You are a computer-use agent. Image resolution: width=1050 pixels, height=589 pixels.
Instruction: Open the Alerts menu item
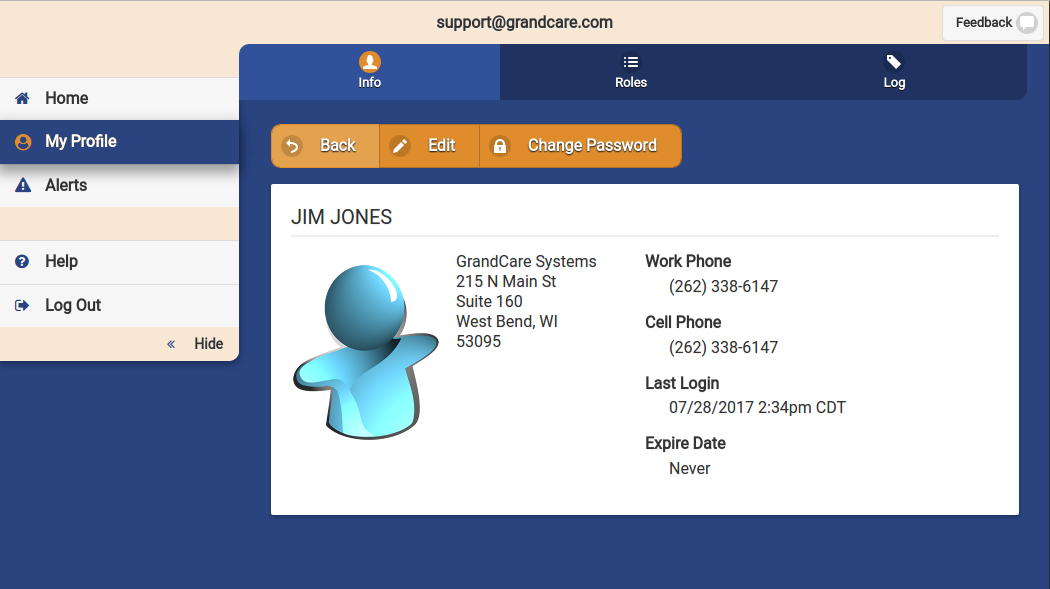(x=119, y=185)
